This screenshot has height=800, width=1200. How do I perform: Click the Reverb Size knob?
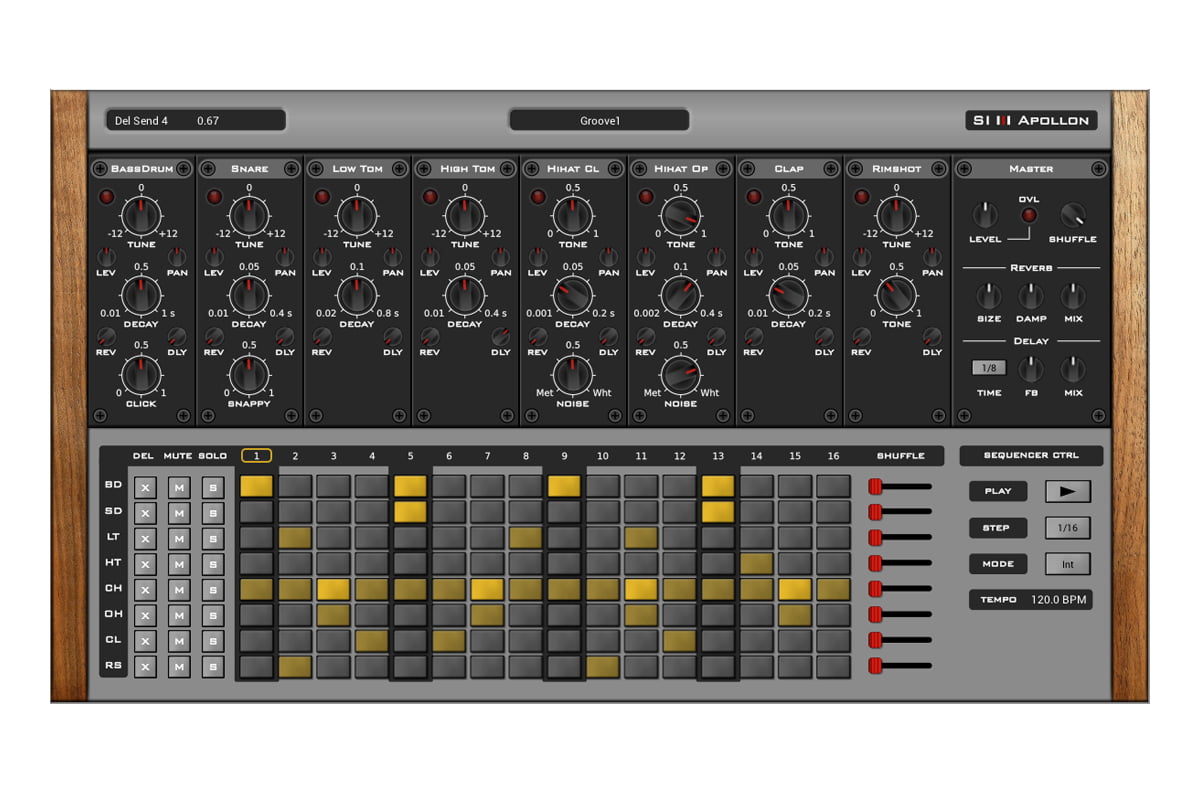(x=988, y=296)
